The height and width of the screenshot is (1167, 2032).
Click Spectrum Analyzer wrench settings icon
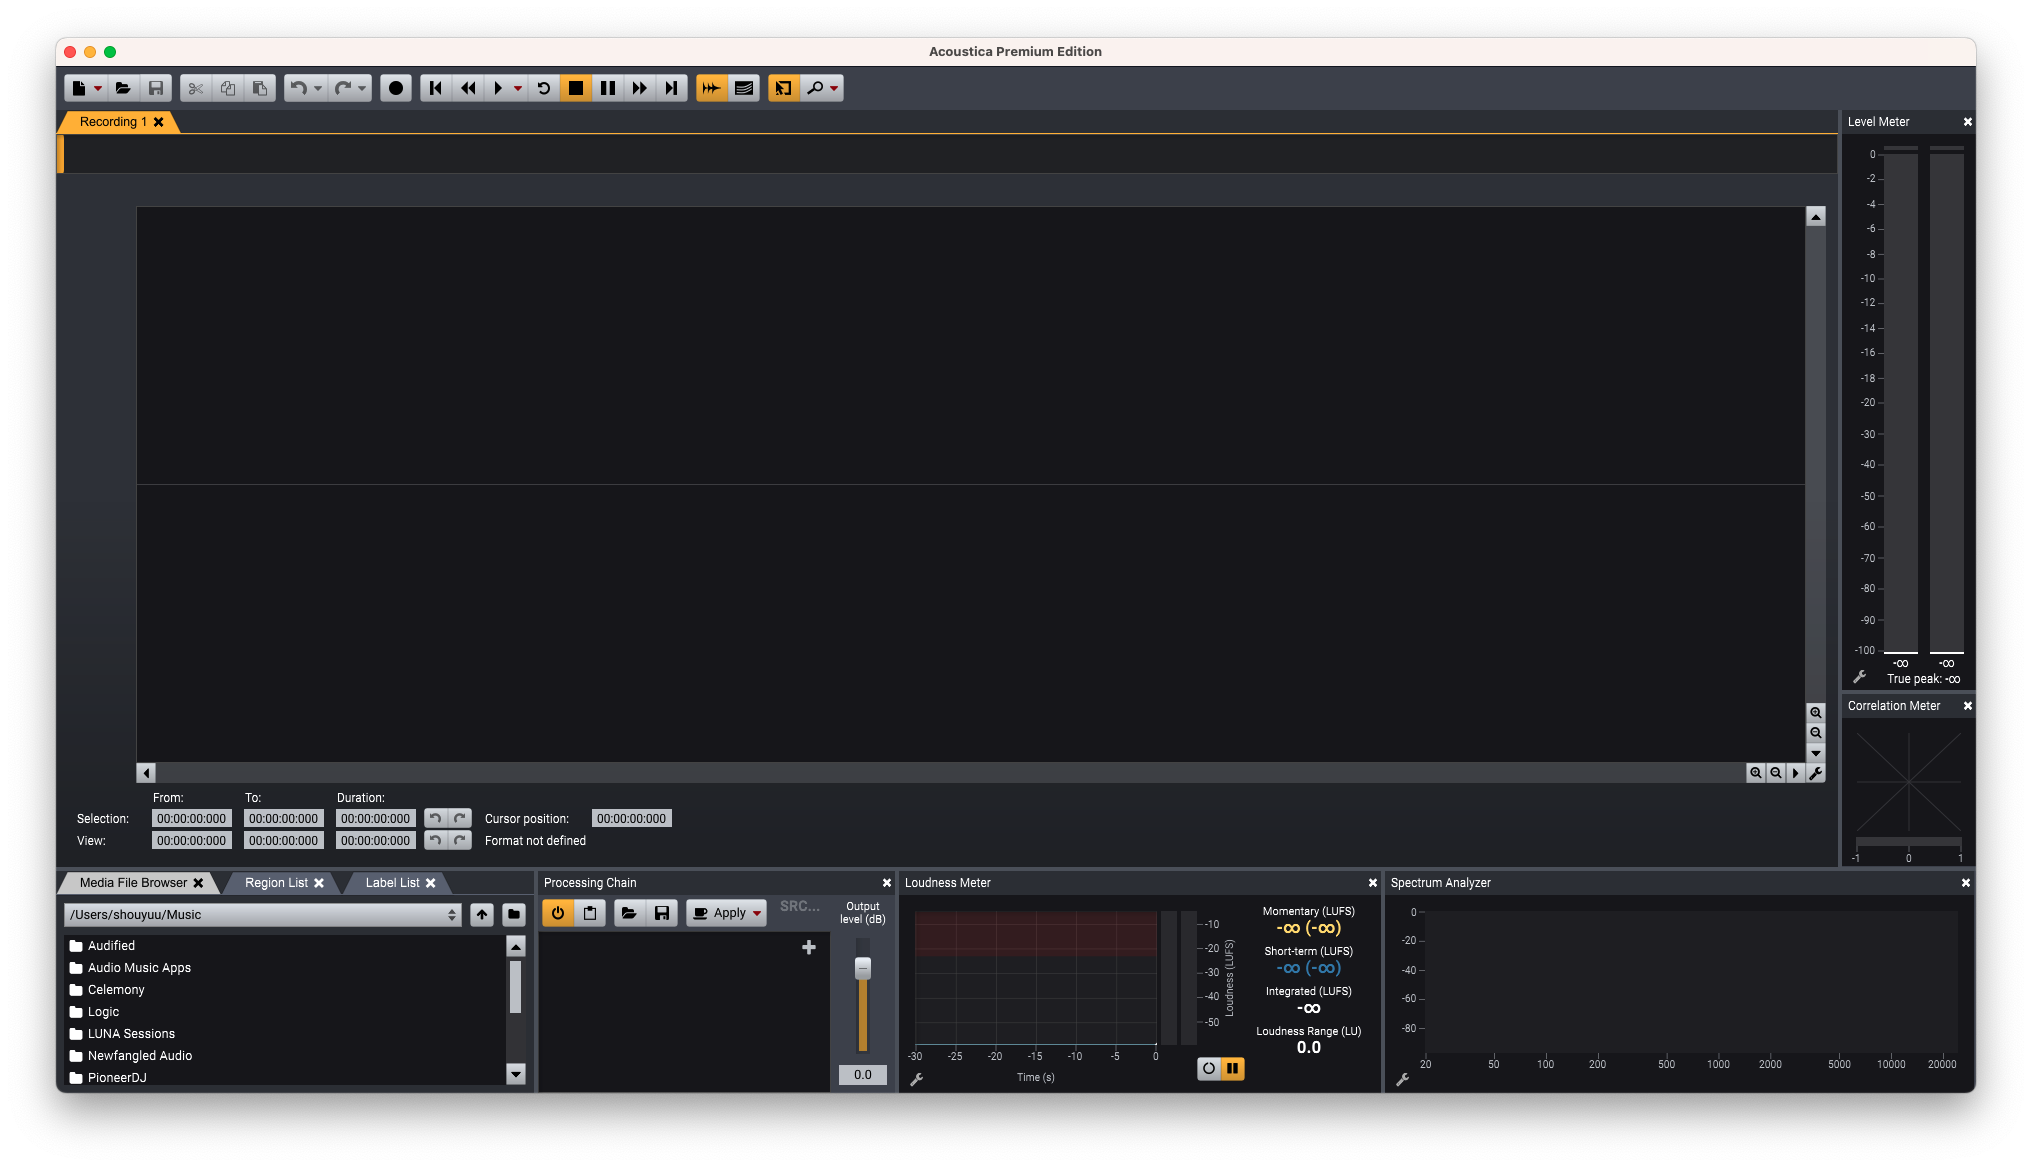[1402, 1079]
